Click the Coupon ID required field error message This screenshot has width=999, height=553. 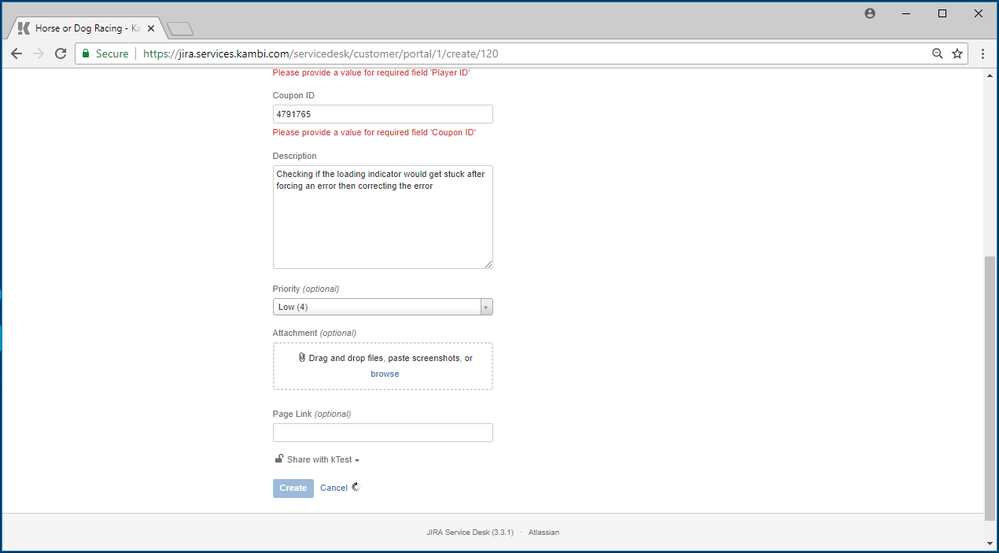(x=374, y=133)
